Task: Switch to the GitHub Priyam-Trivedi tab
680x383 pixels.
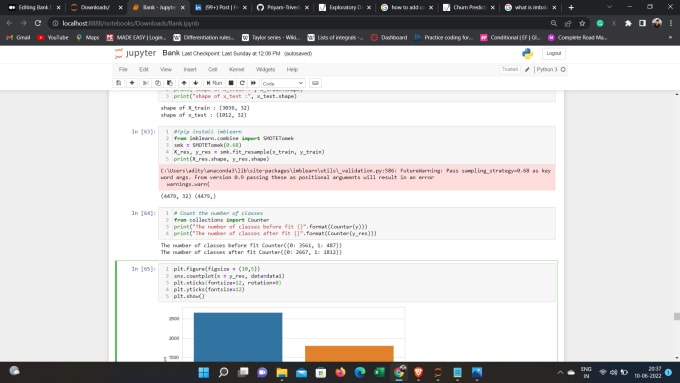Action: tap(282, 7)
